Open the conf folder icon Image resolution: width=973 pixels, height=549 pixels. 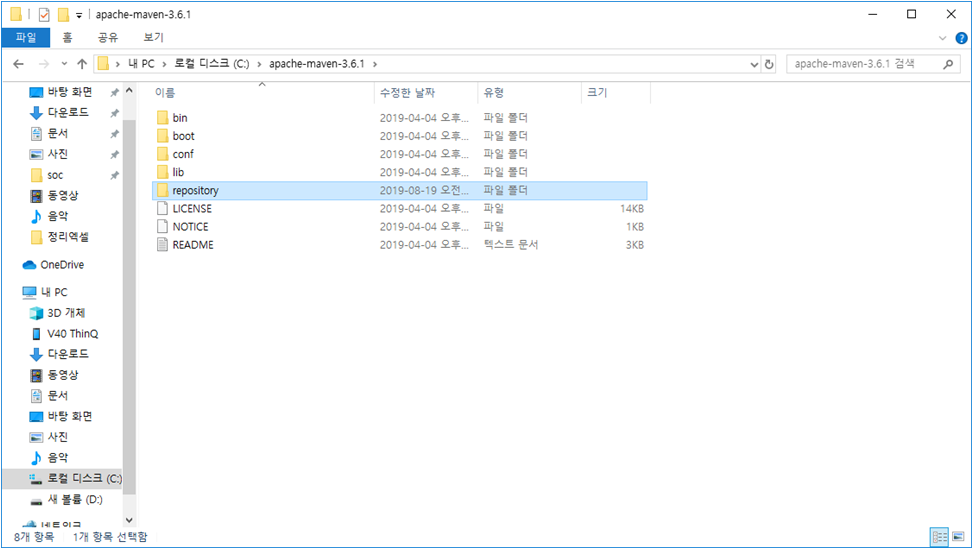coord(163,154)
